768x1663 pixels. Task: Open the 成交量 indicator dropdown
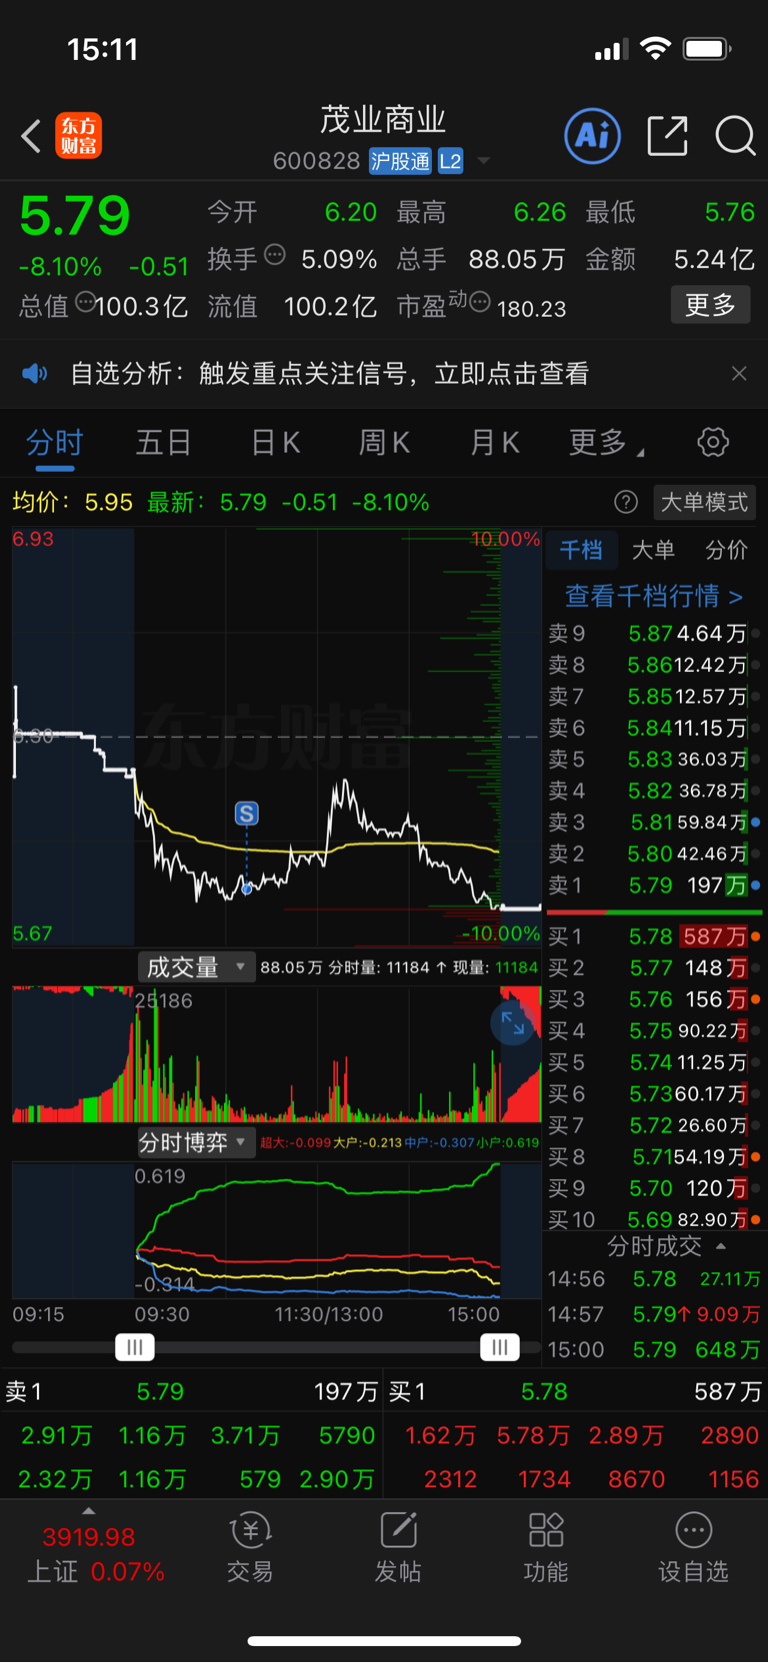click(x=195, y=968)
